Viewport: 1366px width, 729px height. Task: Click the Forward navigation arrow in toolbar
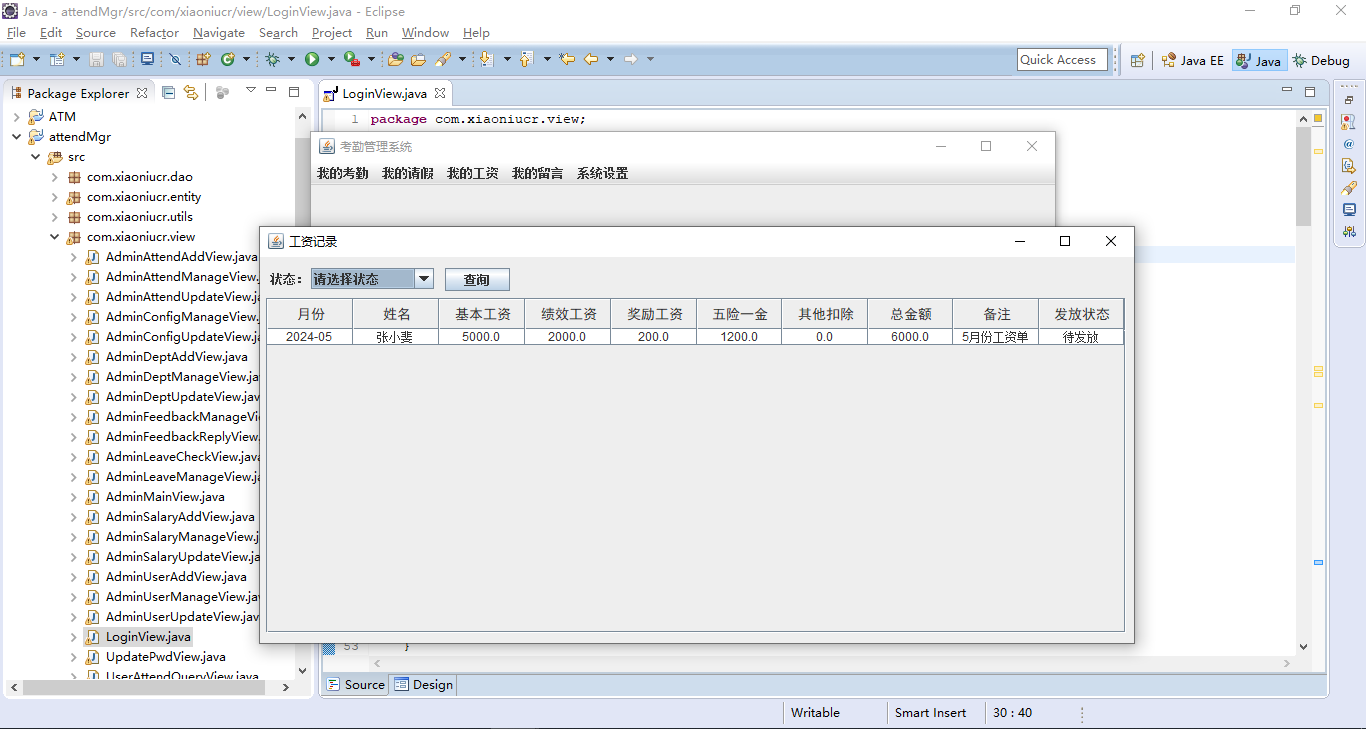tap(631, 60)
